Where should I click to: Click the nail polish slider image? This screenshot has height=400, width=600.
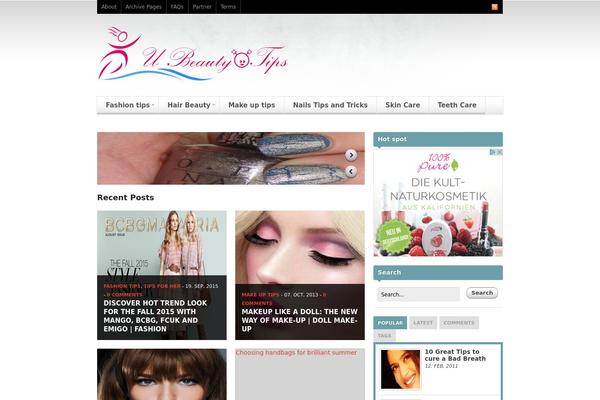coord(231,158)
